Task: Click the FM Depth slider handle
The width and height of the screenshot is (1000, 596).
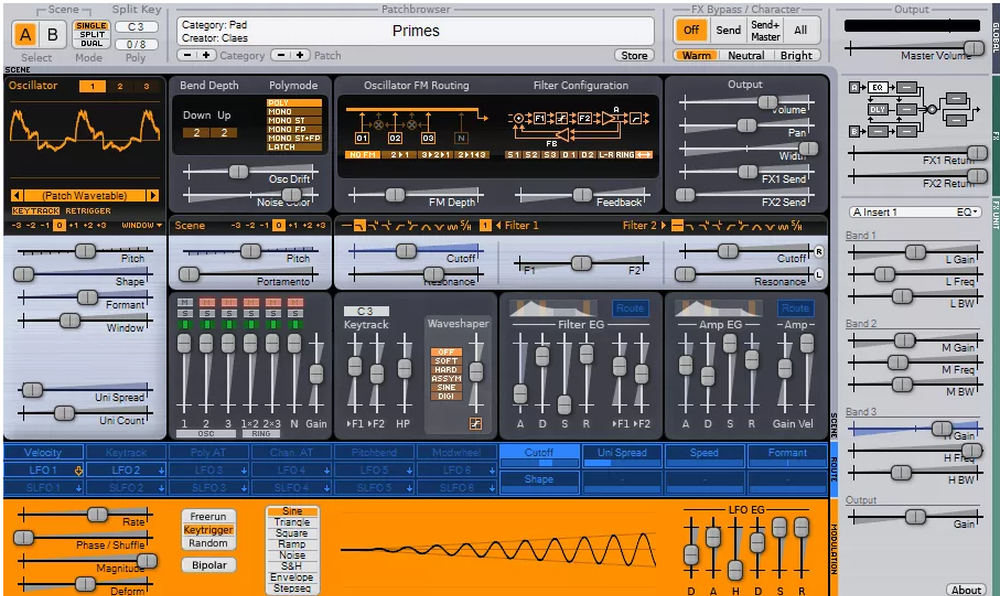Action: (x=395, y=195)
